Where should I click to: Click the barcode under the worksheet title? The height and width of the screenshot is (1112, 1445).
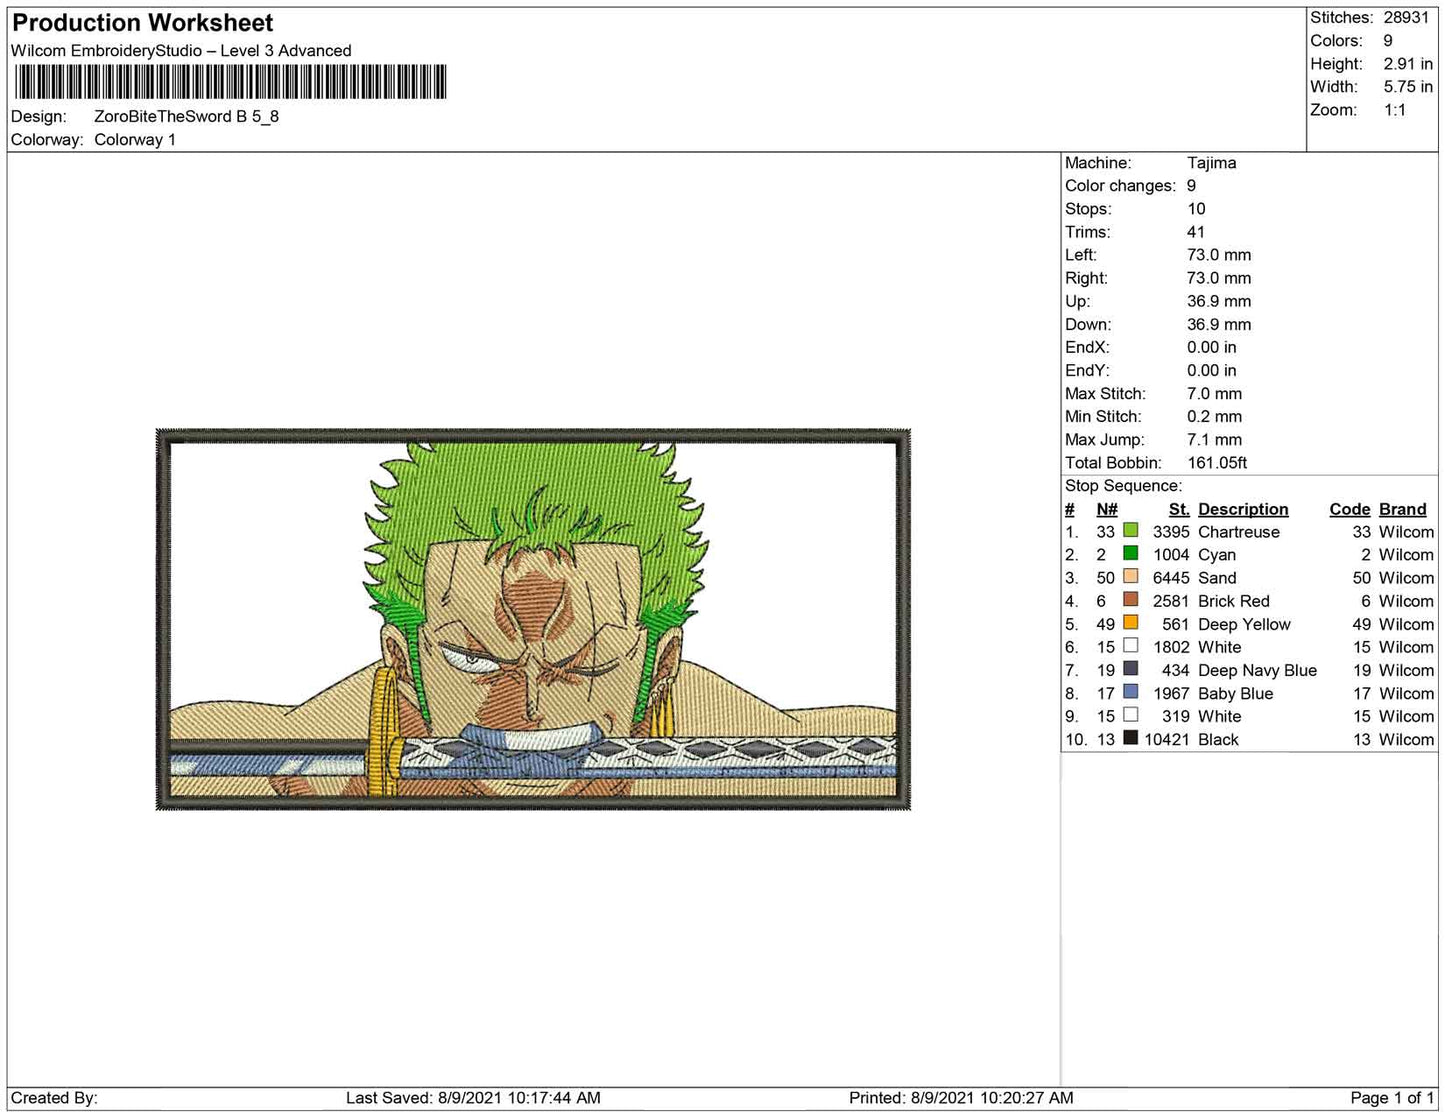click(x=229, y=82)
